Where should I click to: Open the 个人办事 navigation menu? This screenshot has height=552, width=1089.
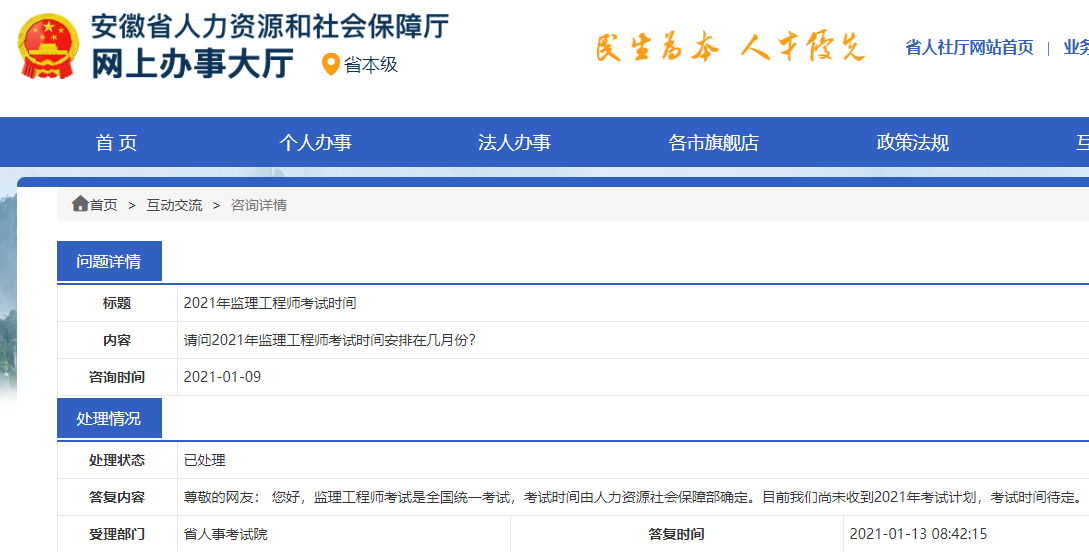pyautogui.click(x=315, y=143)
